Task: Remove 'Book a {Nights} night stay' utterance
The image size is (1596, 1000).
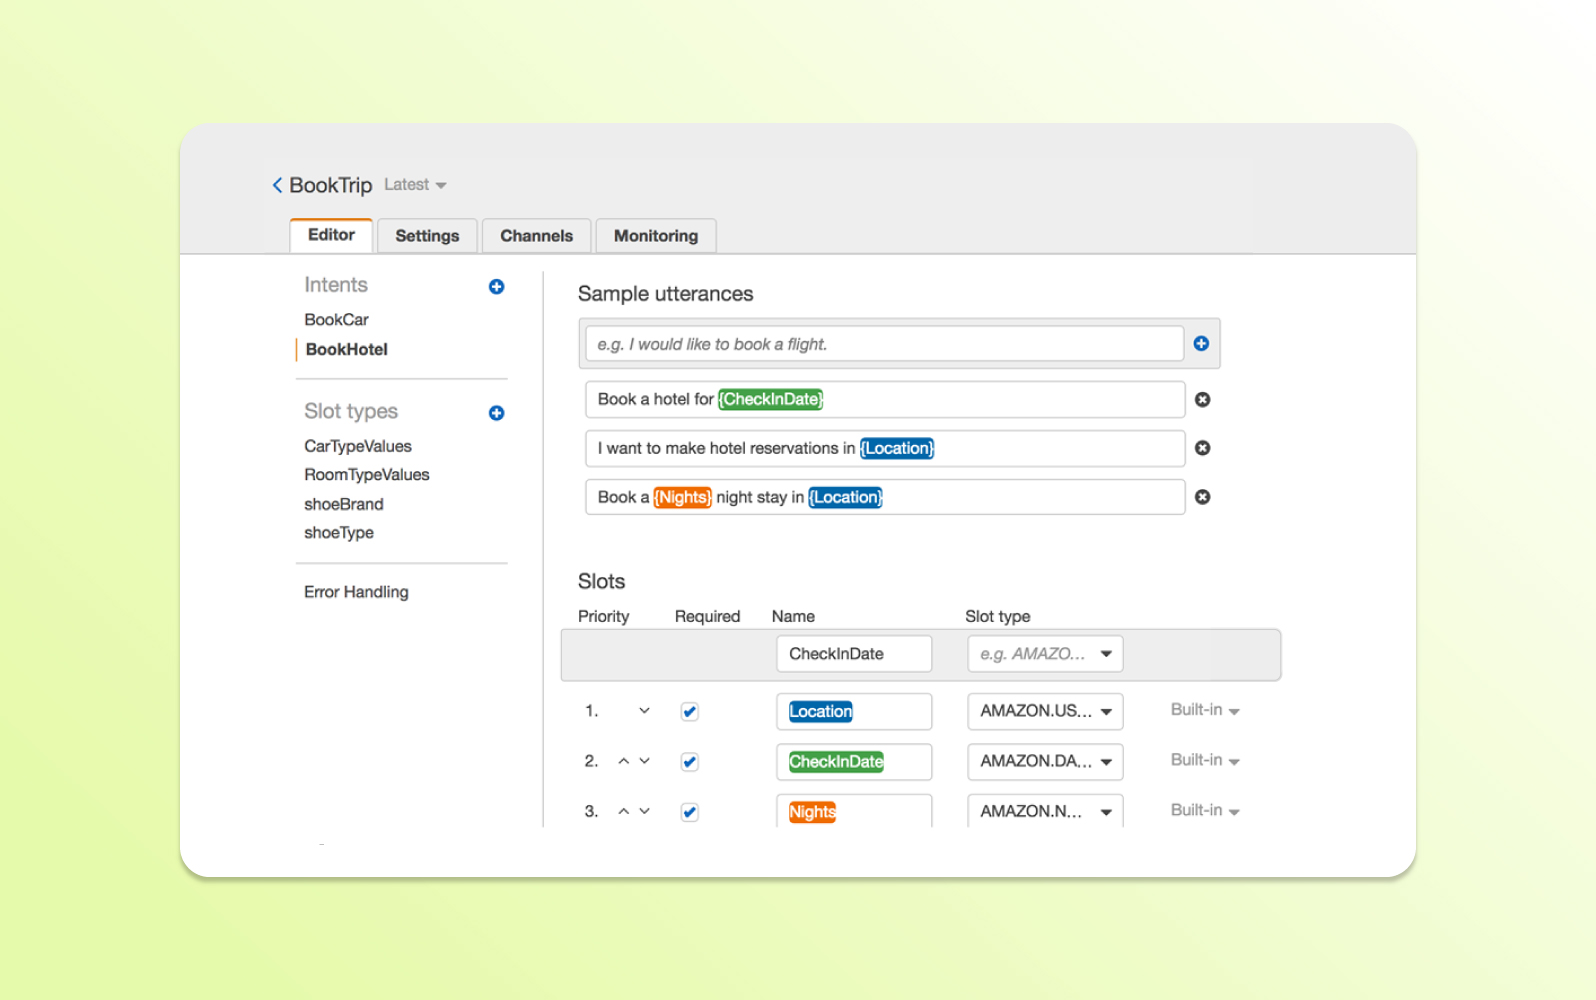Action: pos(1203,497)
